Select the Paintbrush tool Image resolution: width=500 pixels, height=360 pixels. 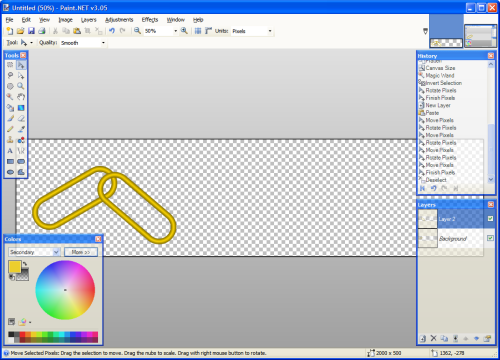(x=10, y=118)
